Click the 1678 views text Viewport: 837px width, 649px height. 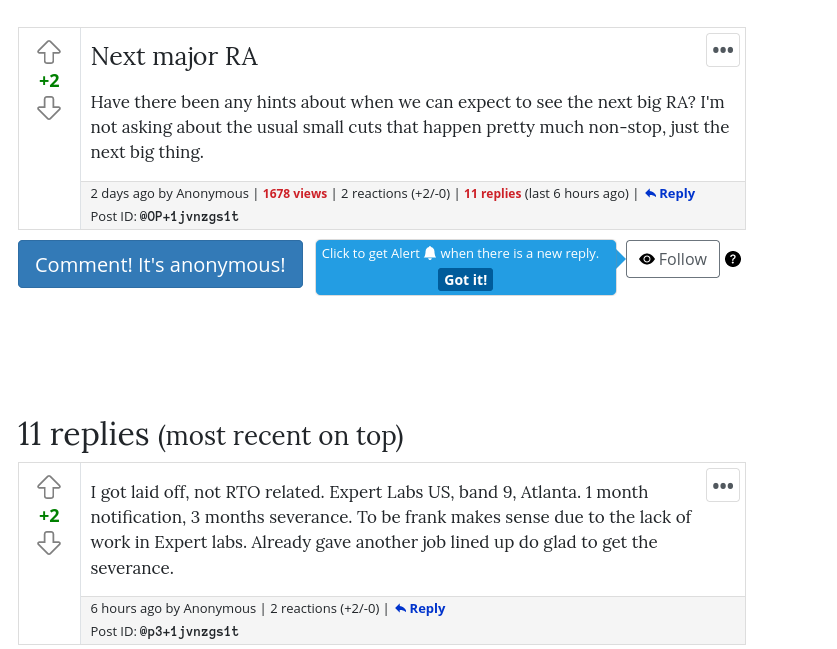tap(295, 194)
